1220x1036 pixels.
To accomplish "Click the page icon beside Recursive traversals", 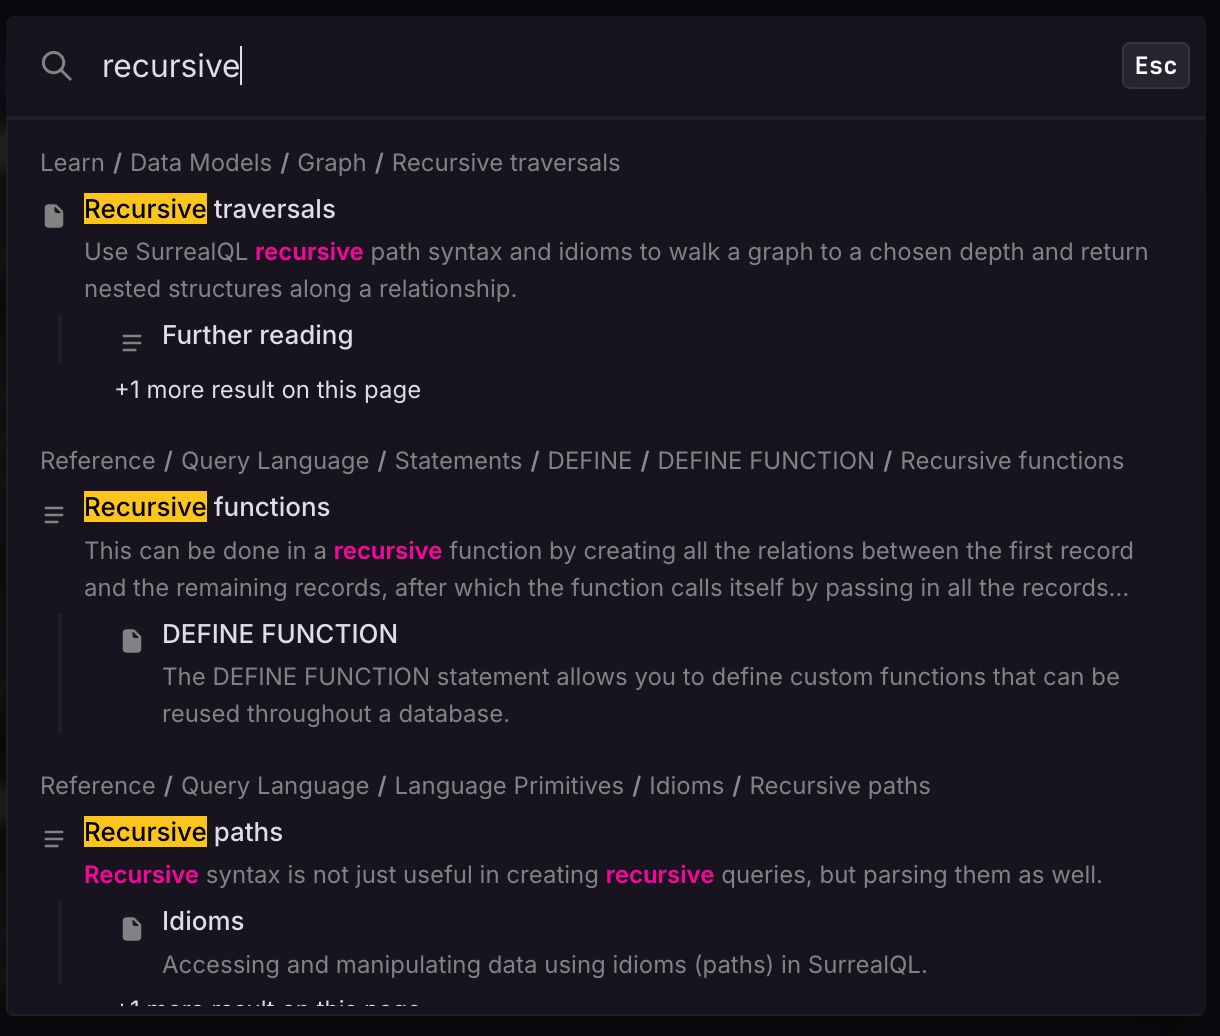I will 54,215.
